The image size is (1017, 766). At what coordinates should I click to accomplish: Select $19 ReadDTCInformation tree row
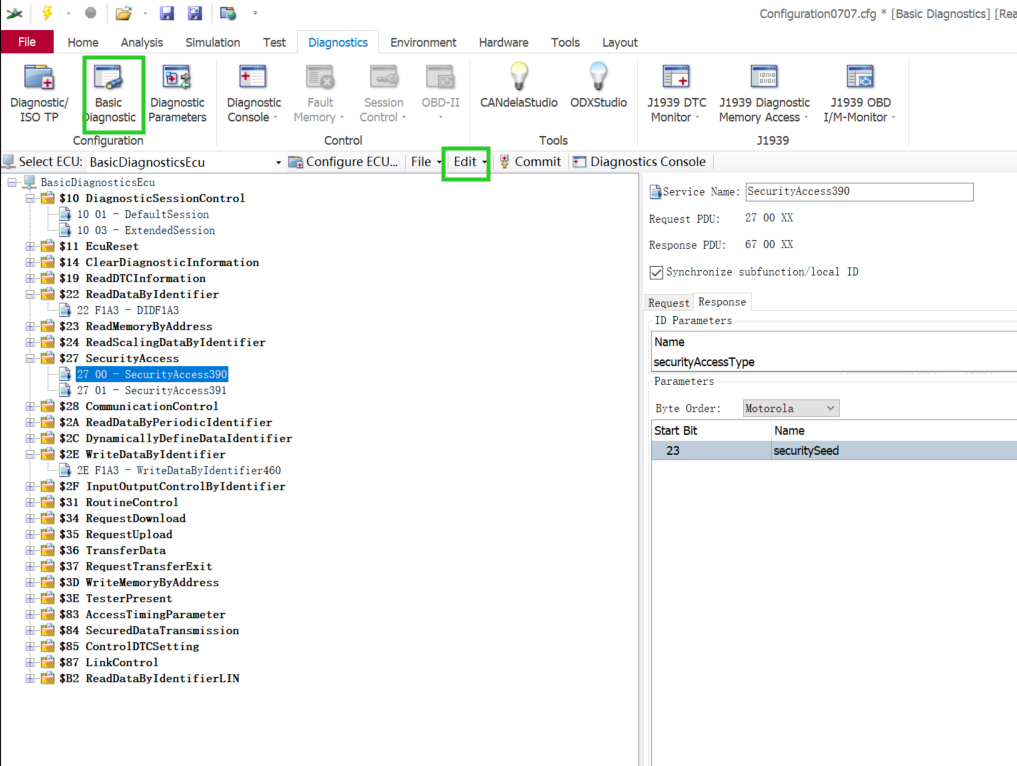click(132, 278)
